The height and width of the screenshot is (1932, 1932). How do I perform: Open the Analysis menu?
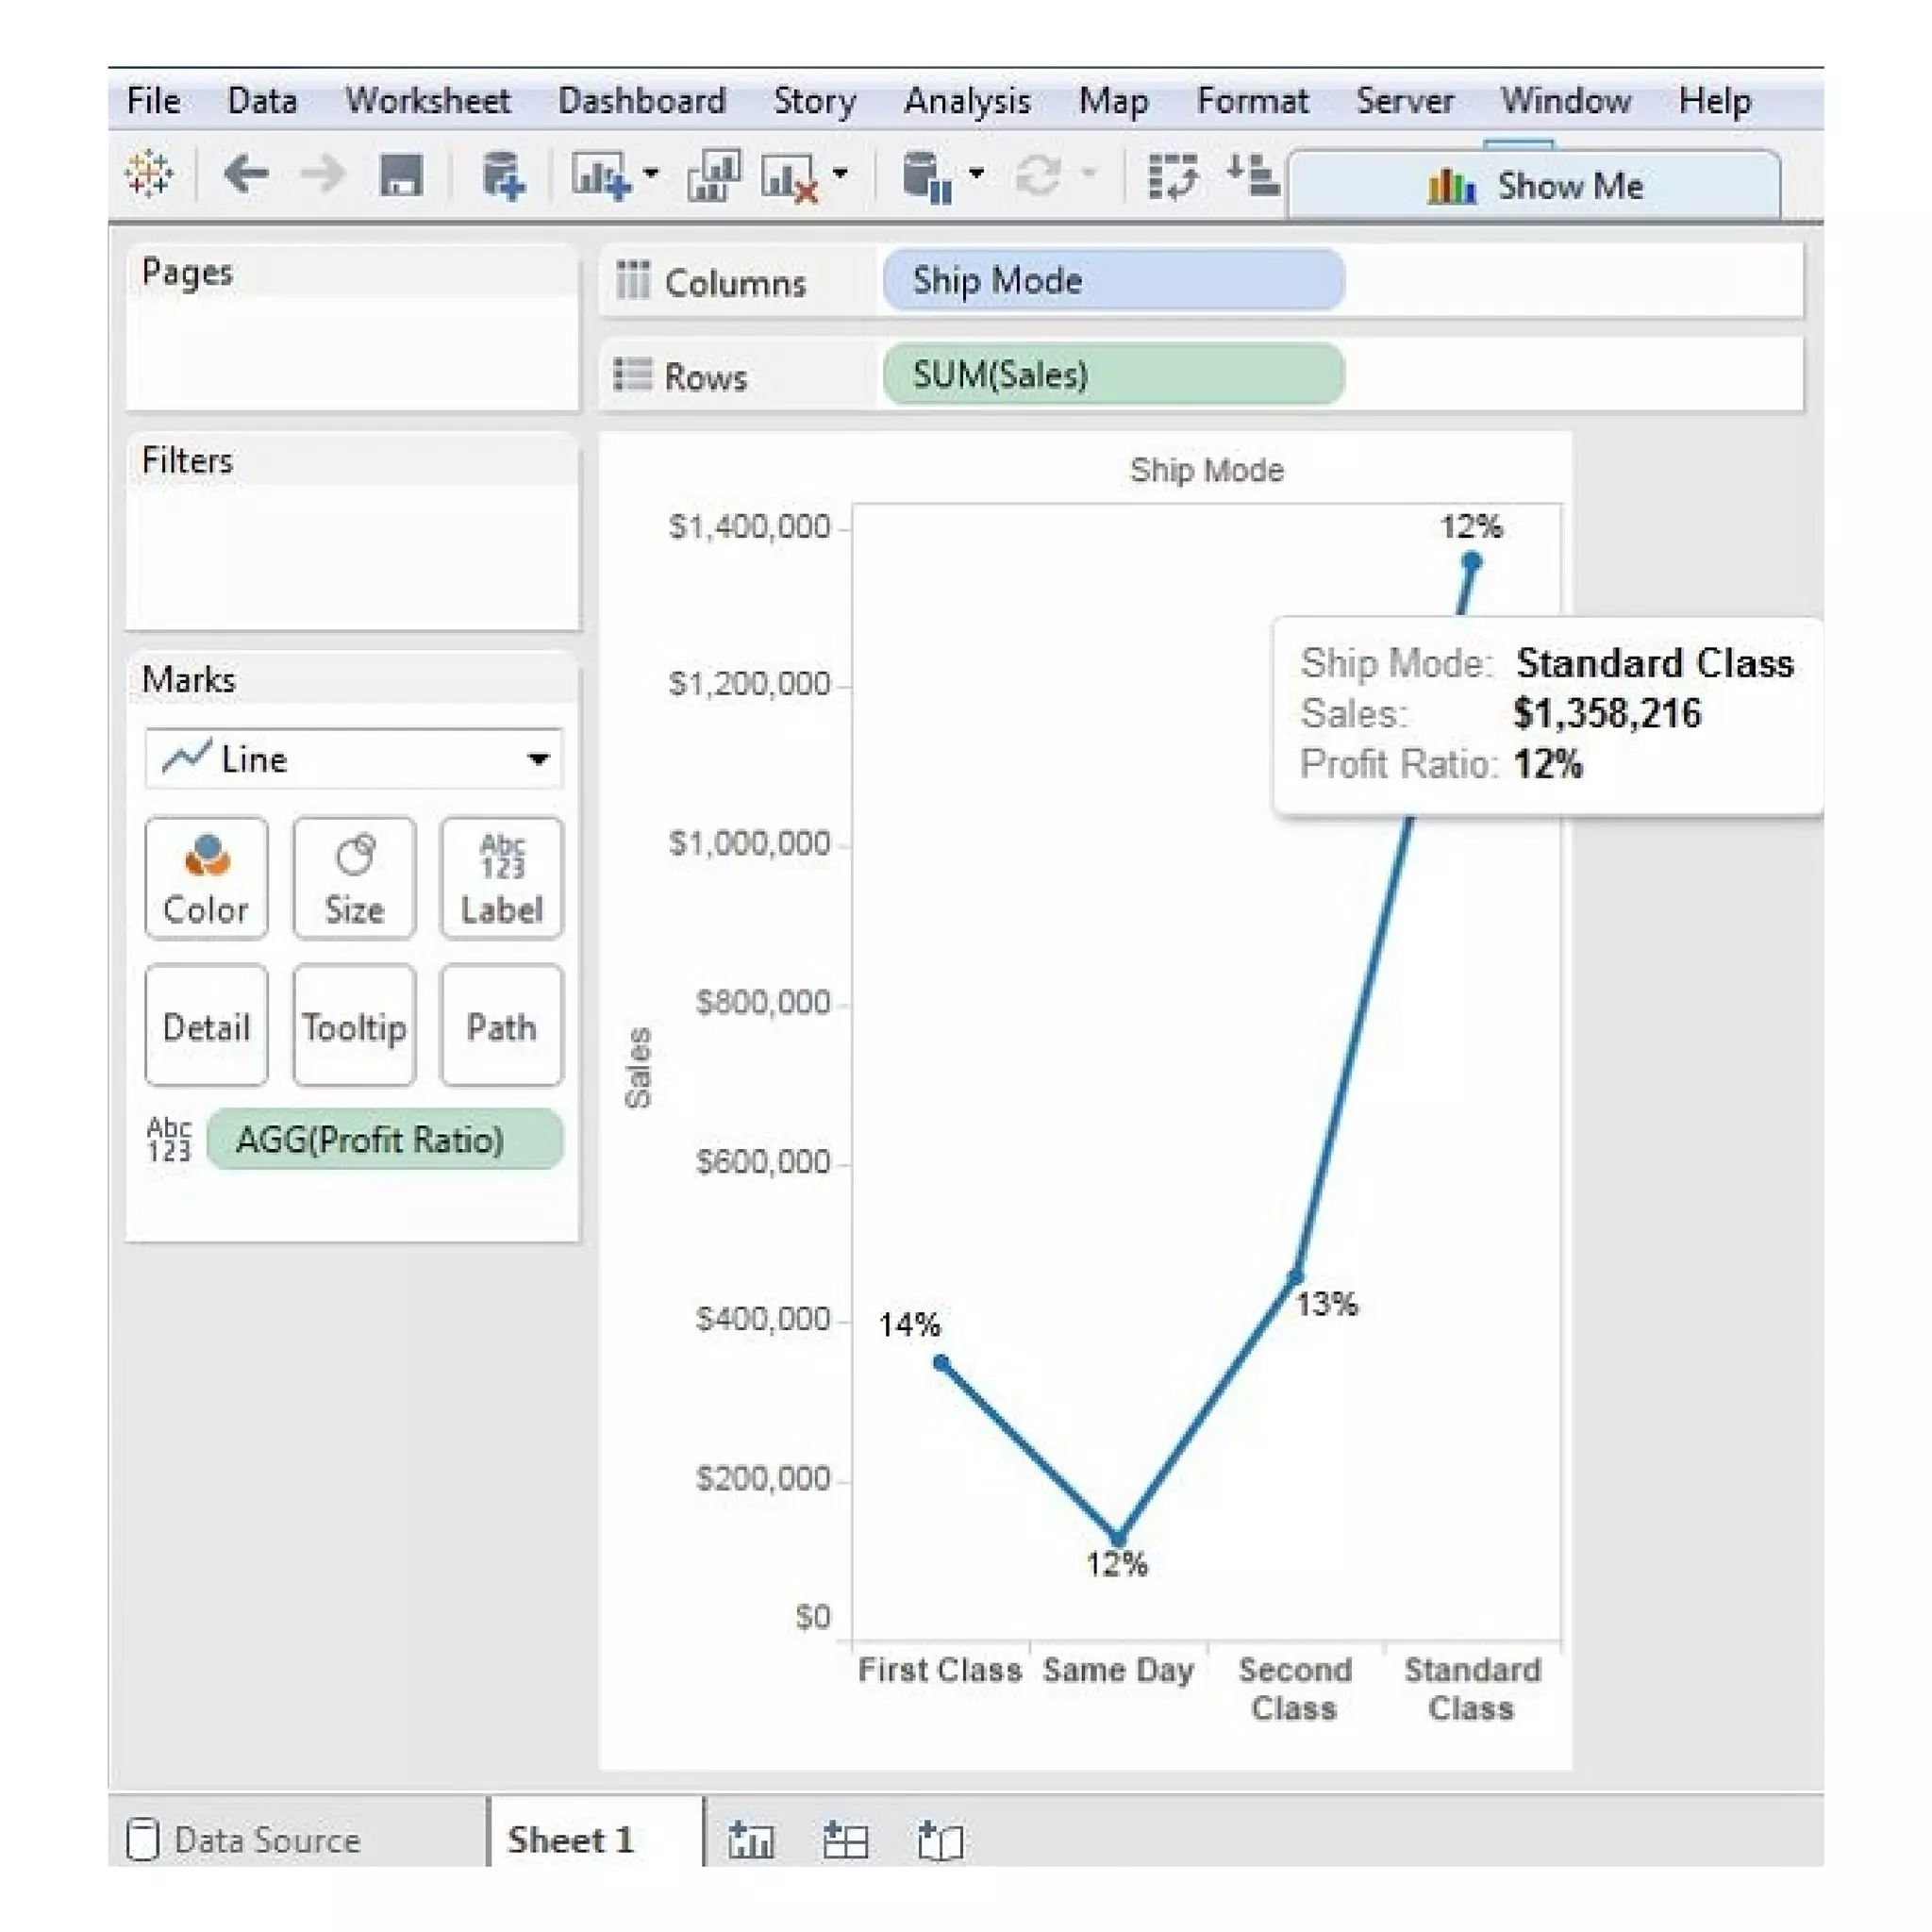click(966, 101)
